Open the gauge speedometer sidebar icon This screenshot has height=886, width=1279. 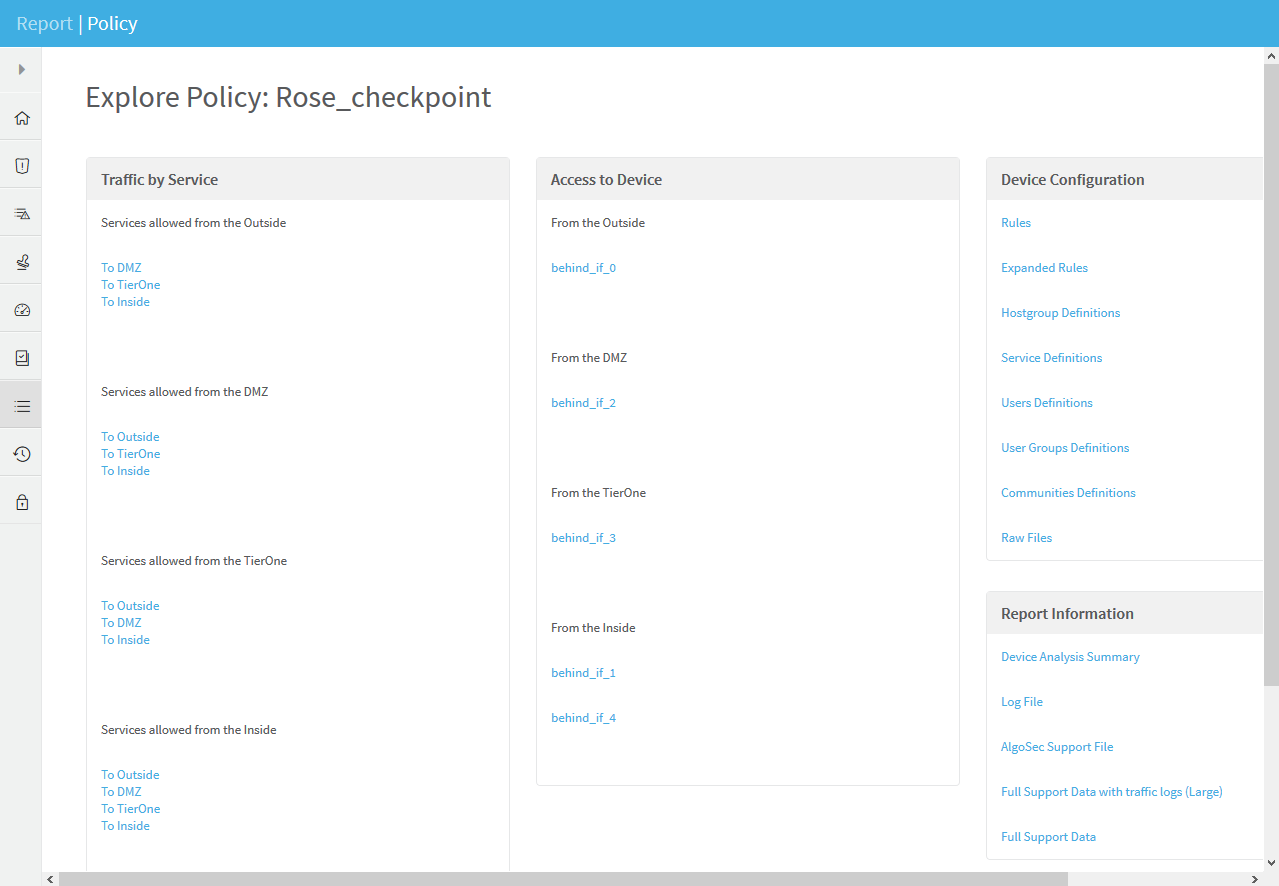21,310
